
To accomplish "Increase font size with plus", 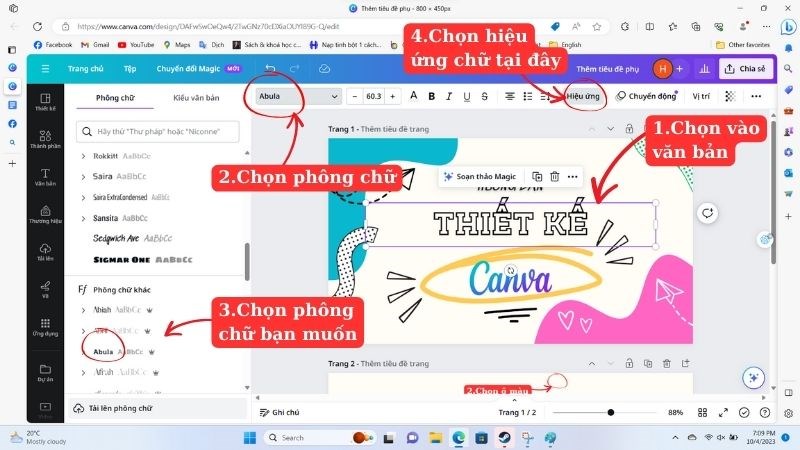I will coord(392,96).
